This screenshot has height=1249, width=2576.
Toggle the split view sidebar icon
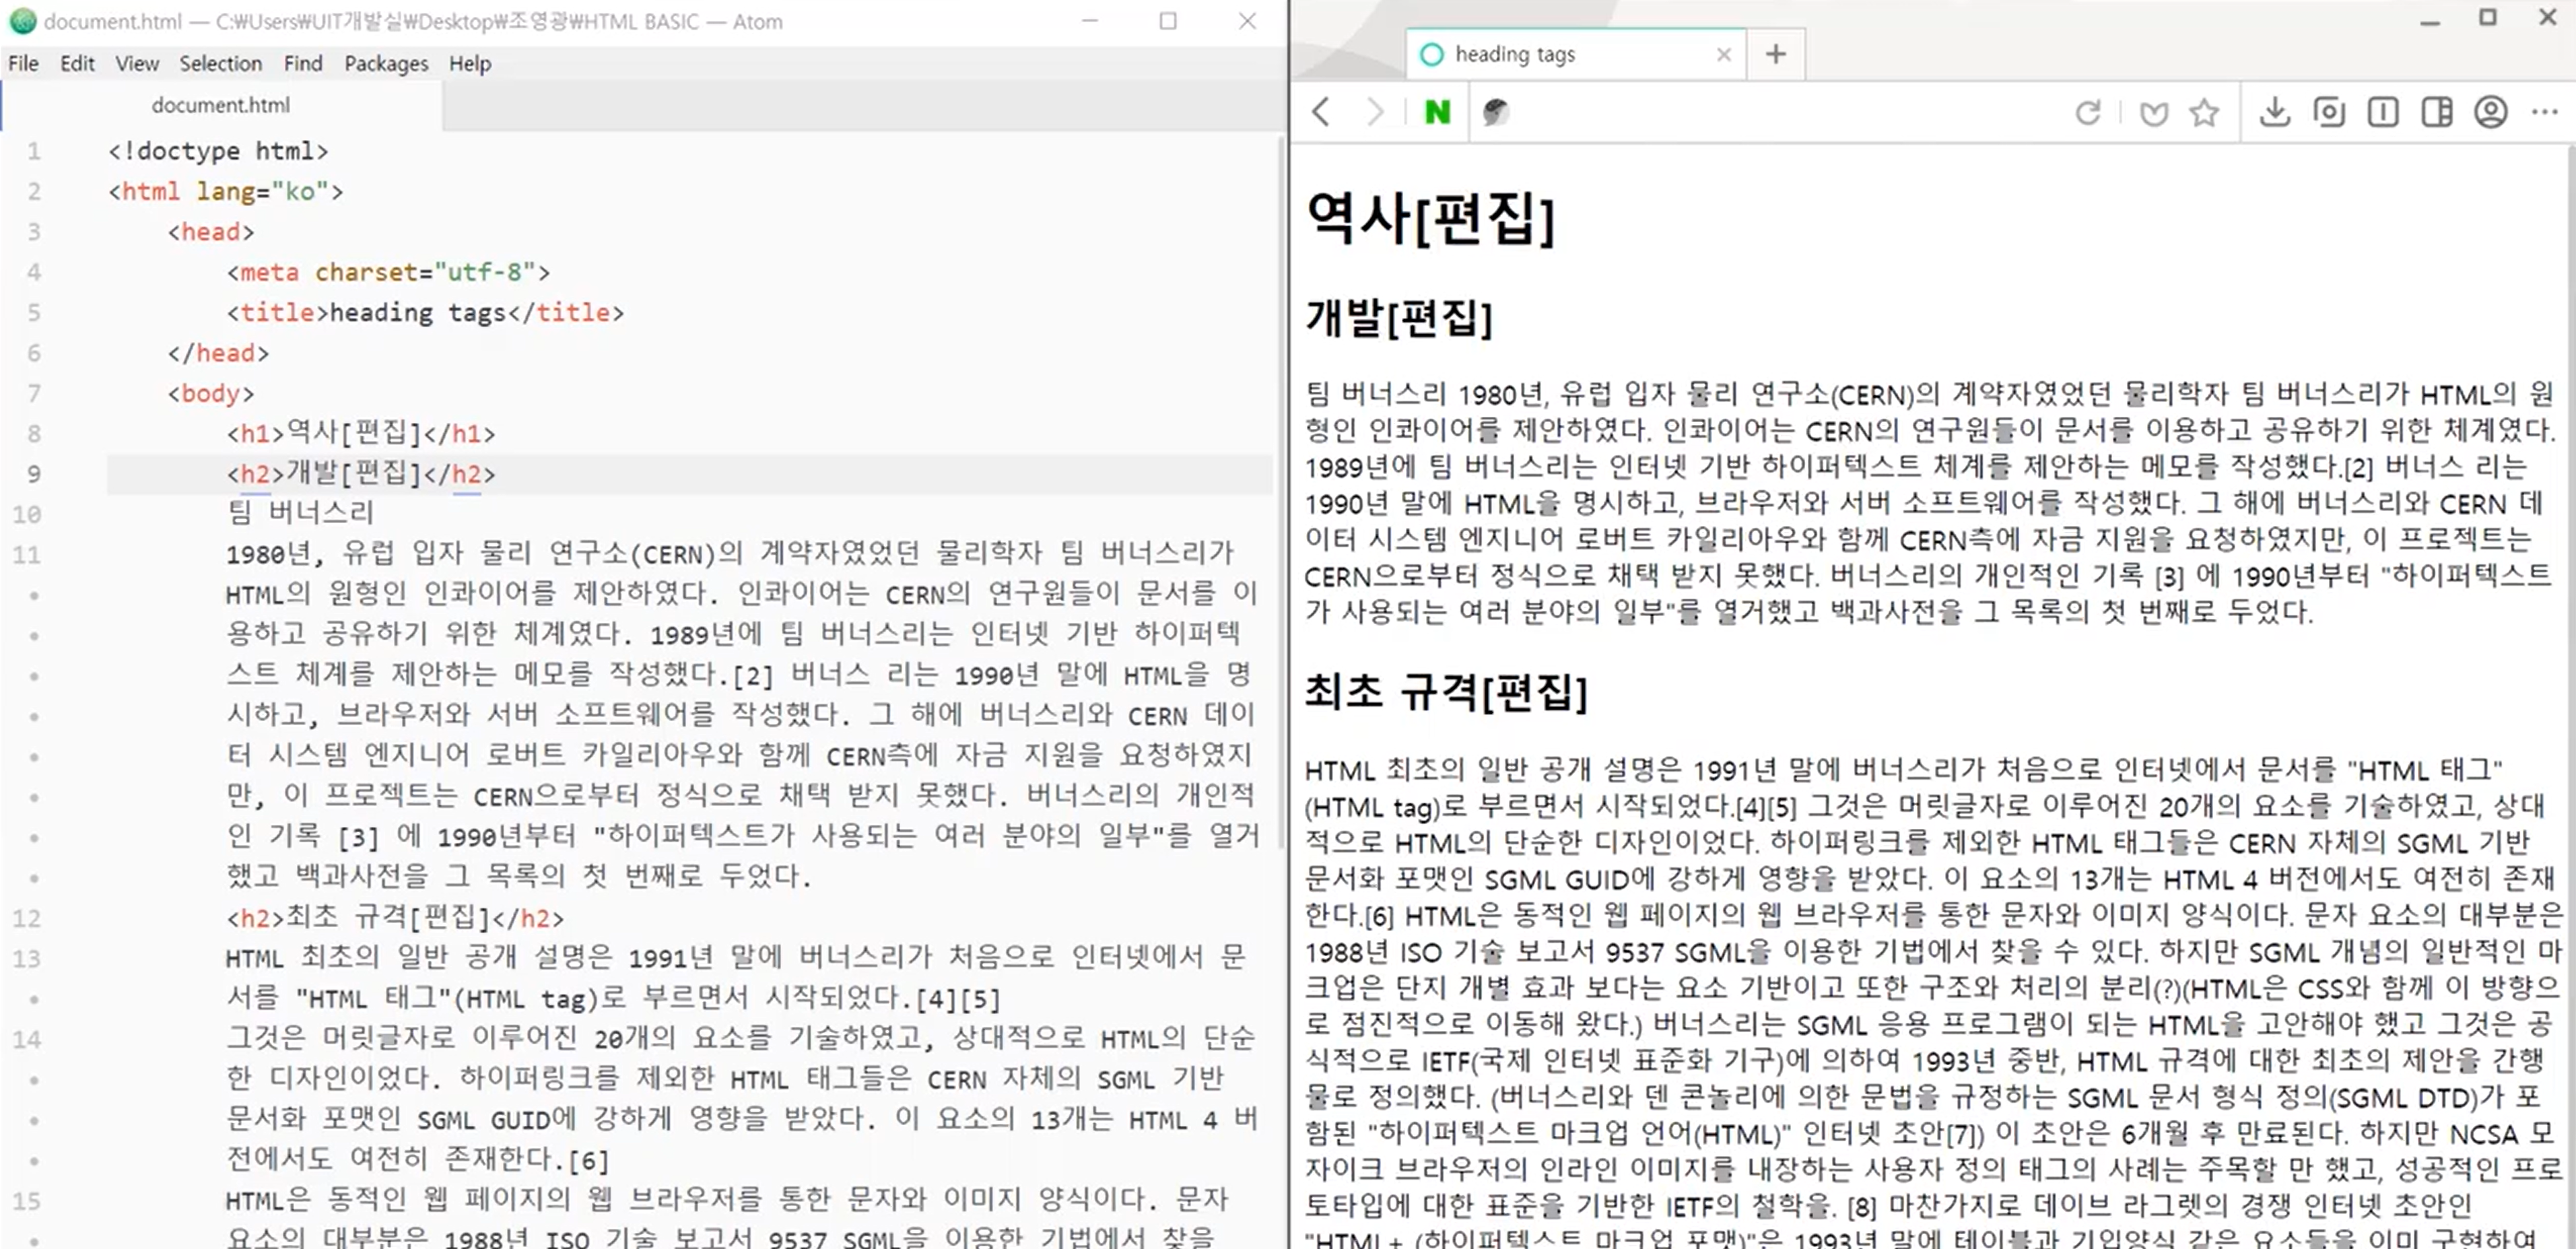click(x=2437, y=112)
